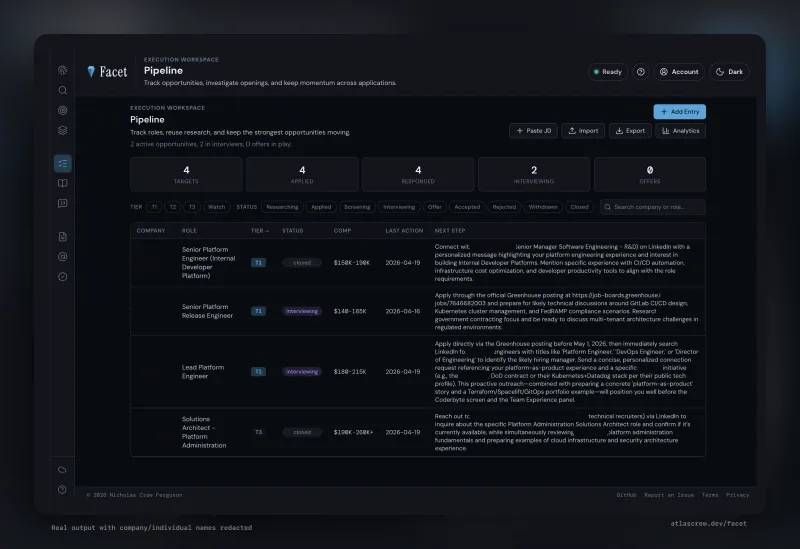Viewport: 800px width, 549px height.
Task: Open the stacked layers icon in the sidebar
Action: coord(62,130)
